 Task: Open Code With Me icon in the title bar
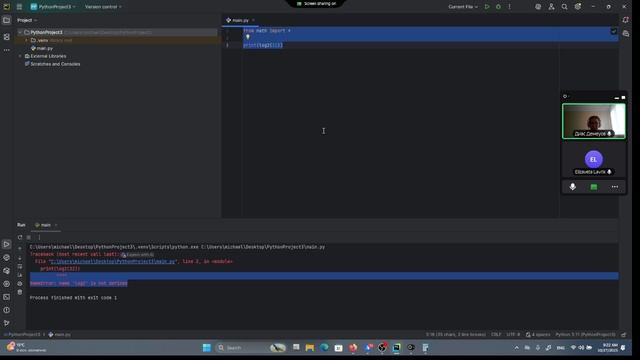[551, 7]
